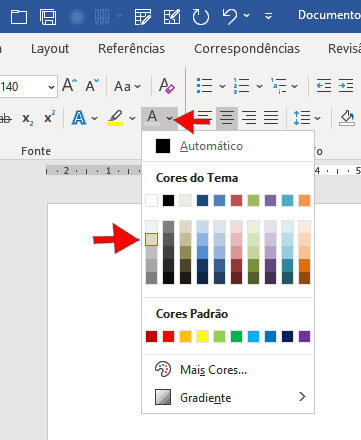Click the Redo circular arrow icon

point(201,17)
